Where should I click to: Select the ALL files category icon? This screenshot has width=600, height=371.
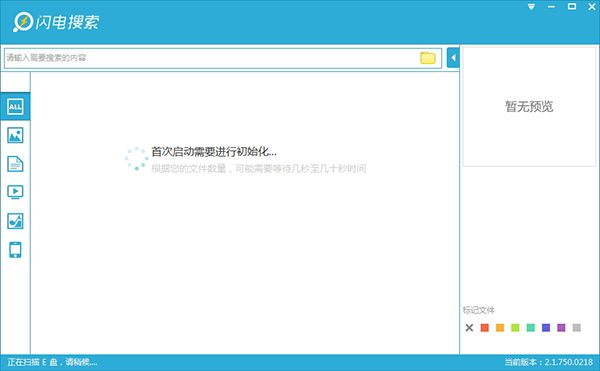click(15, 107)
